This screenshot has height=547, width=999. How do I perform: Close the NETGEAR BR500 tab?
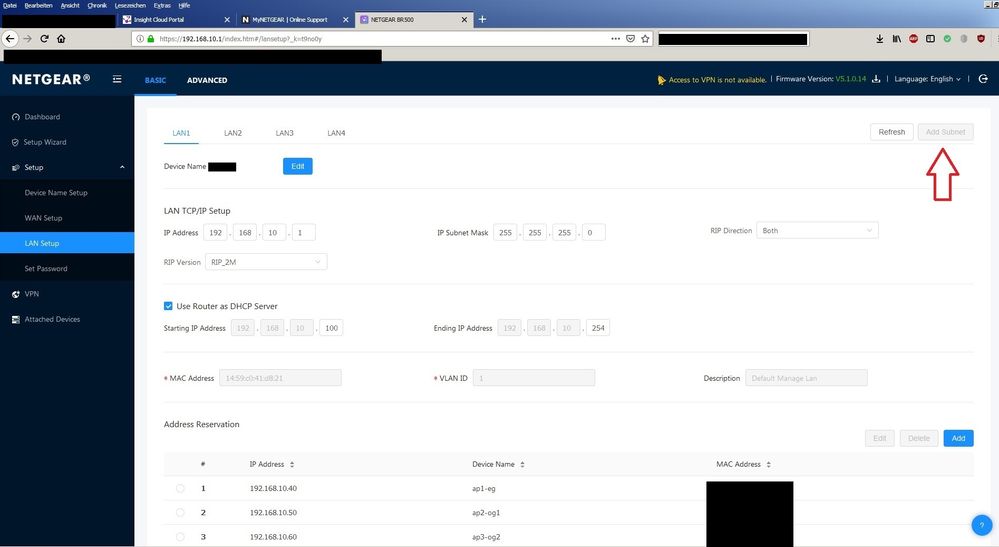point(464,20)
